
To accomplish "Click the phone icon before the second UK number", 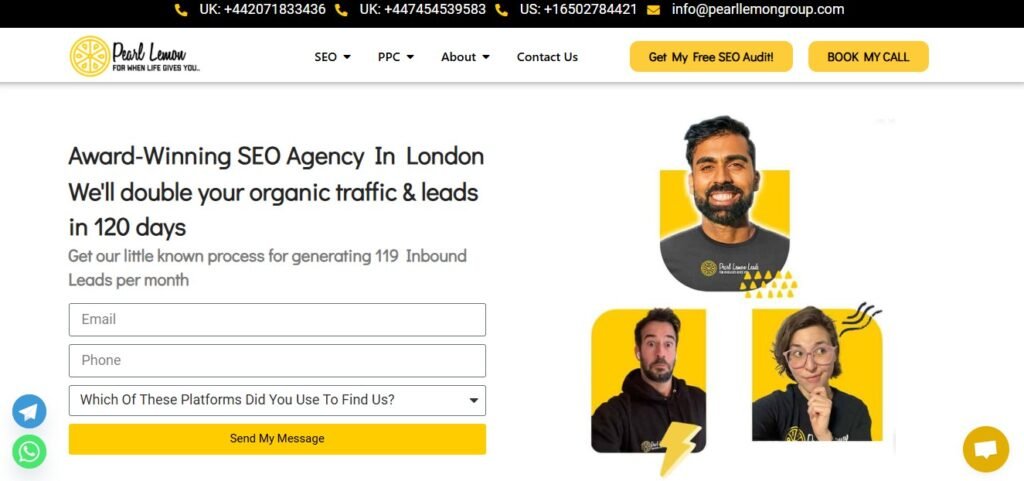I will (x=341, y=10).
